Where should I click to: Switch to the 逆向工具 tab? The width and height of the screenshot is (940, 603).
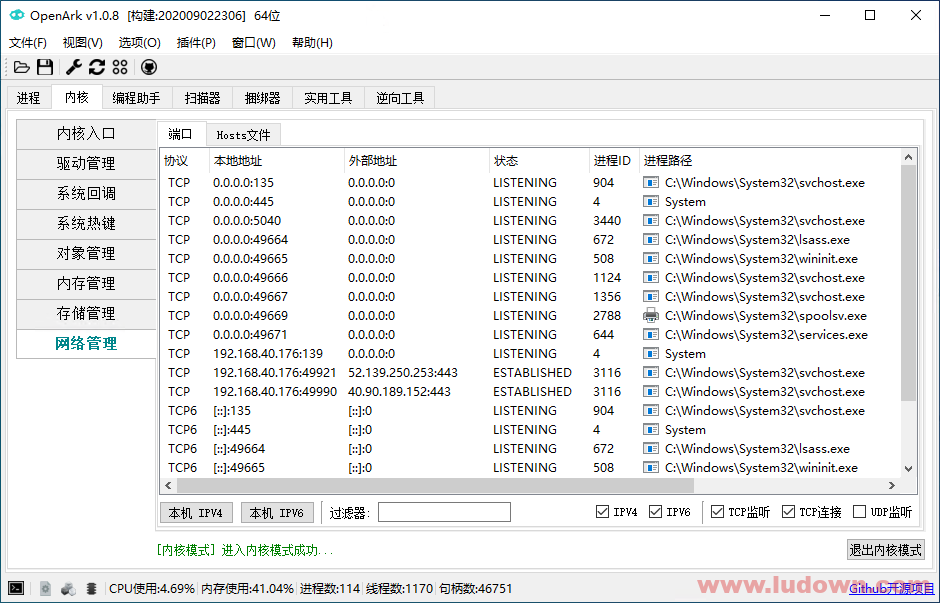(400, 98)
